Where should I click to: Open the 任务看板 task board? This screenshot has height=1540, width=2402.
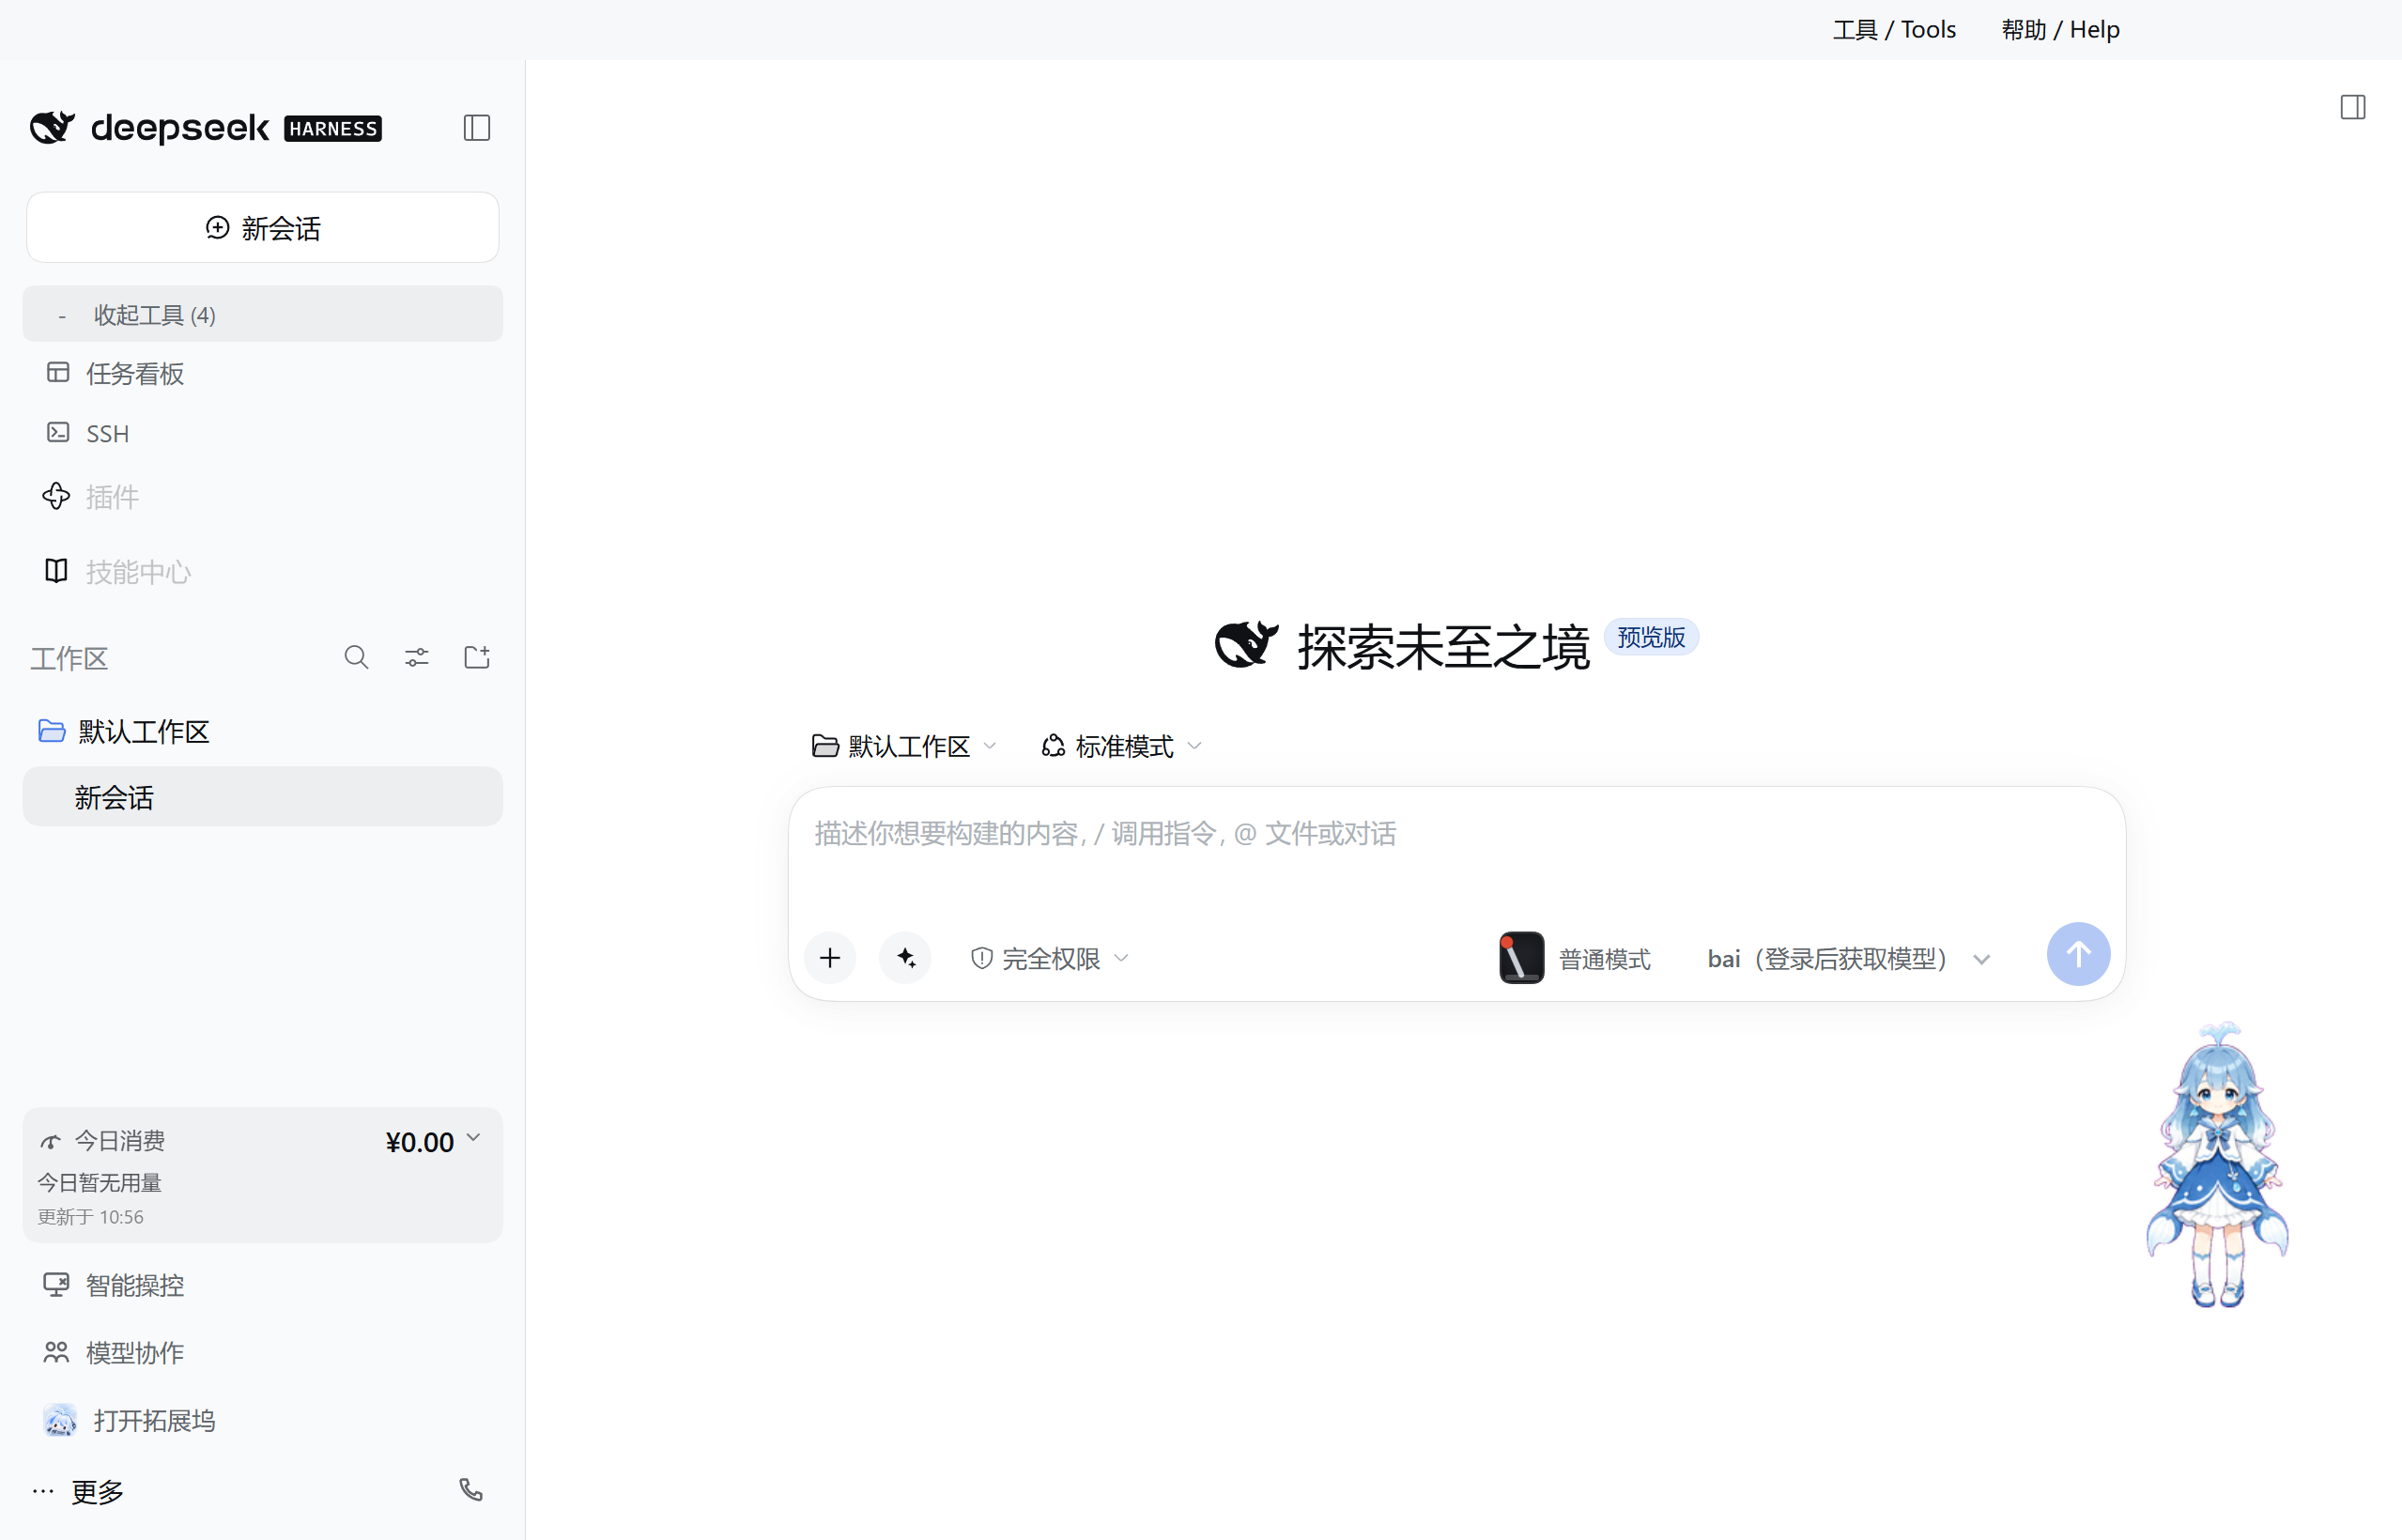135,374
